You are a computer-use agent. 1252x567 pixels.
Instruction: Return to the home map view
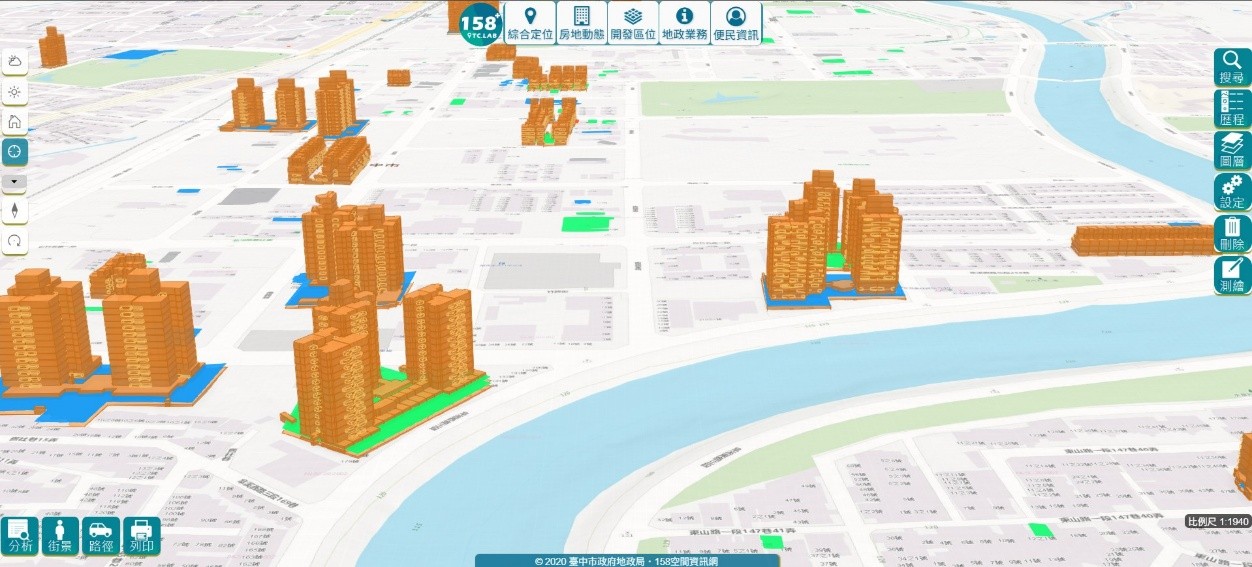tap(15, 122)
